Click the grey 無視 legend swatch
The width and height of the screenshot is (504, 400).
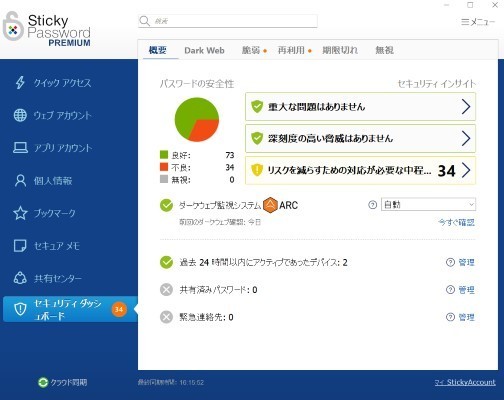coord(164,179)
